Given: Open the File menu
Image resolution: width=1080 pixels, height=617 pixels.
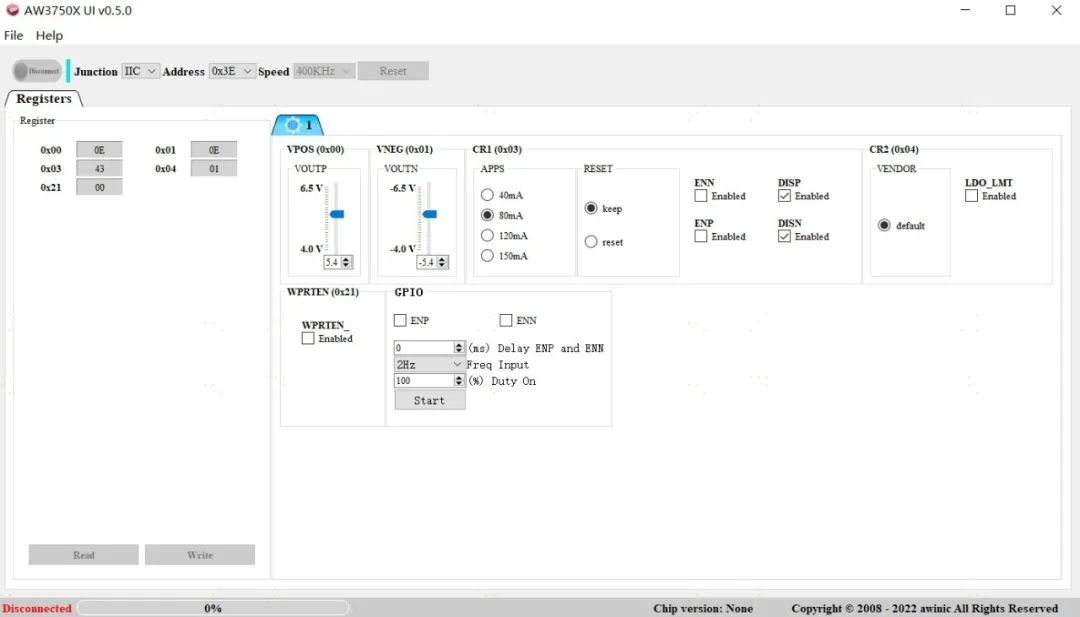Looking at the screenshot, I should tap(13, 35).
